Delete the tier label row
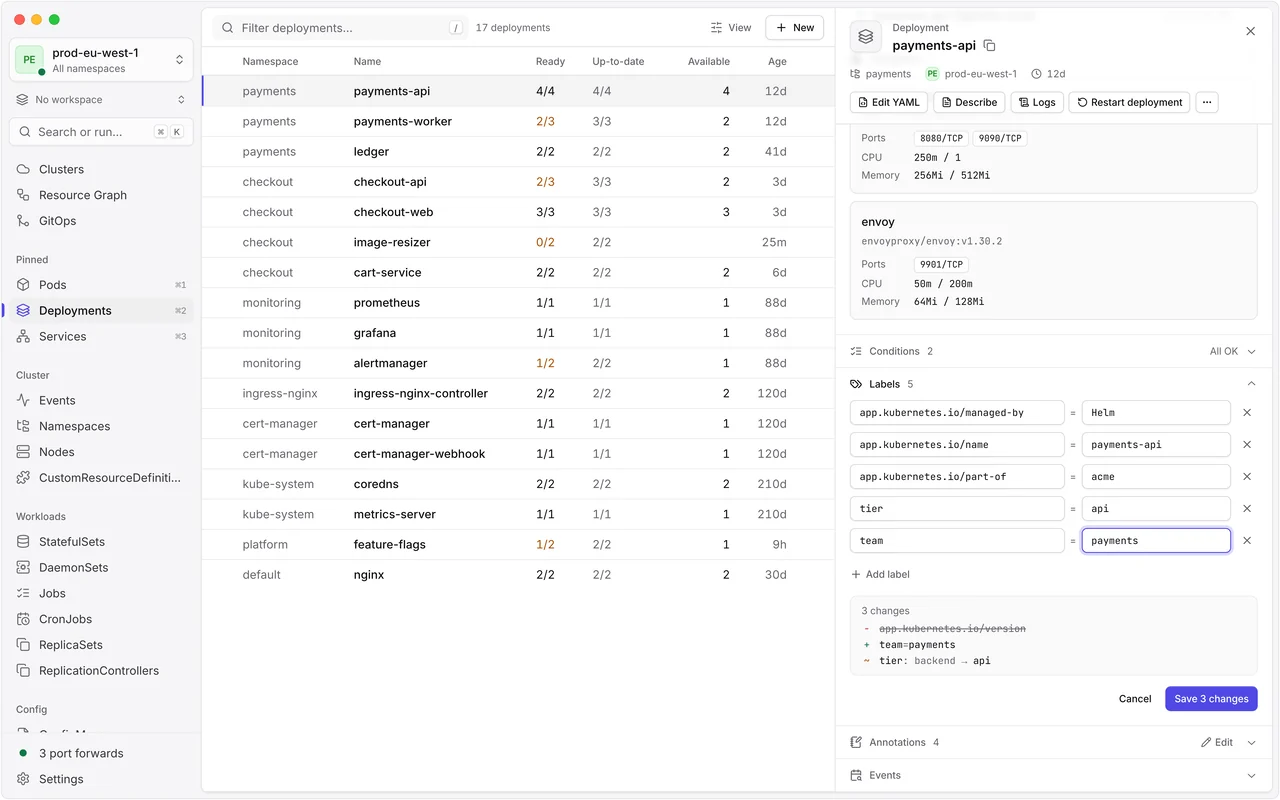The image size is (1280, 800). tap(1247, 509)
